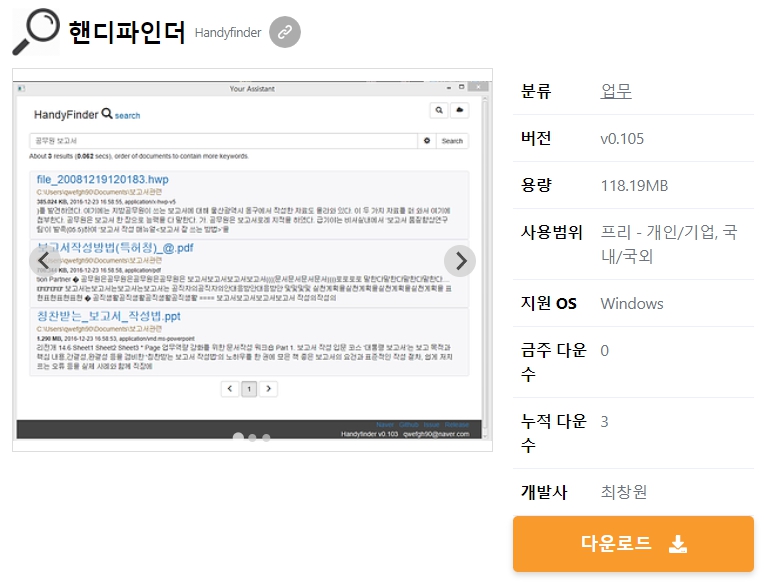The height and width of the screenshot is (583, 764).
Task: Click page 1 pagination button
Action: click(x=249, y=389)
